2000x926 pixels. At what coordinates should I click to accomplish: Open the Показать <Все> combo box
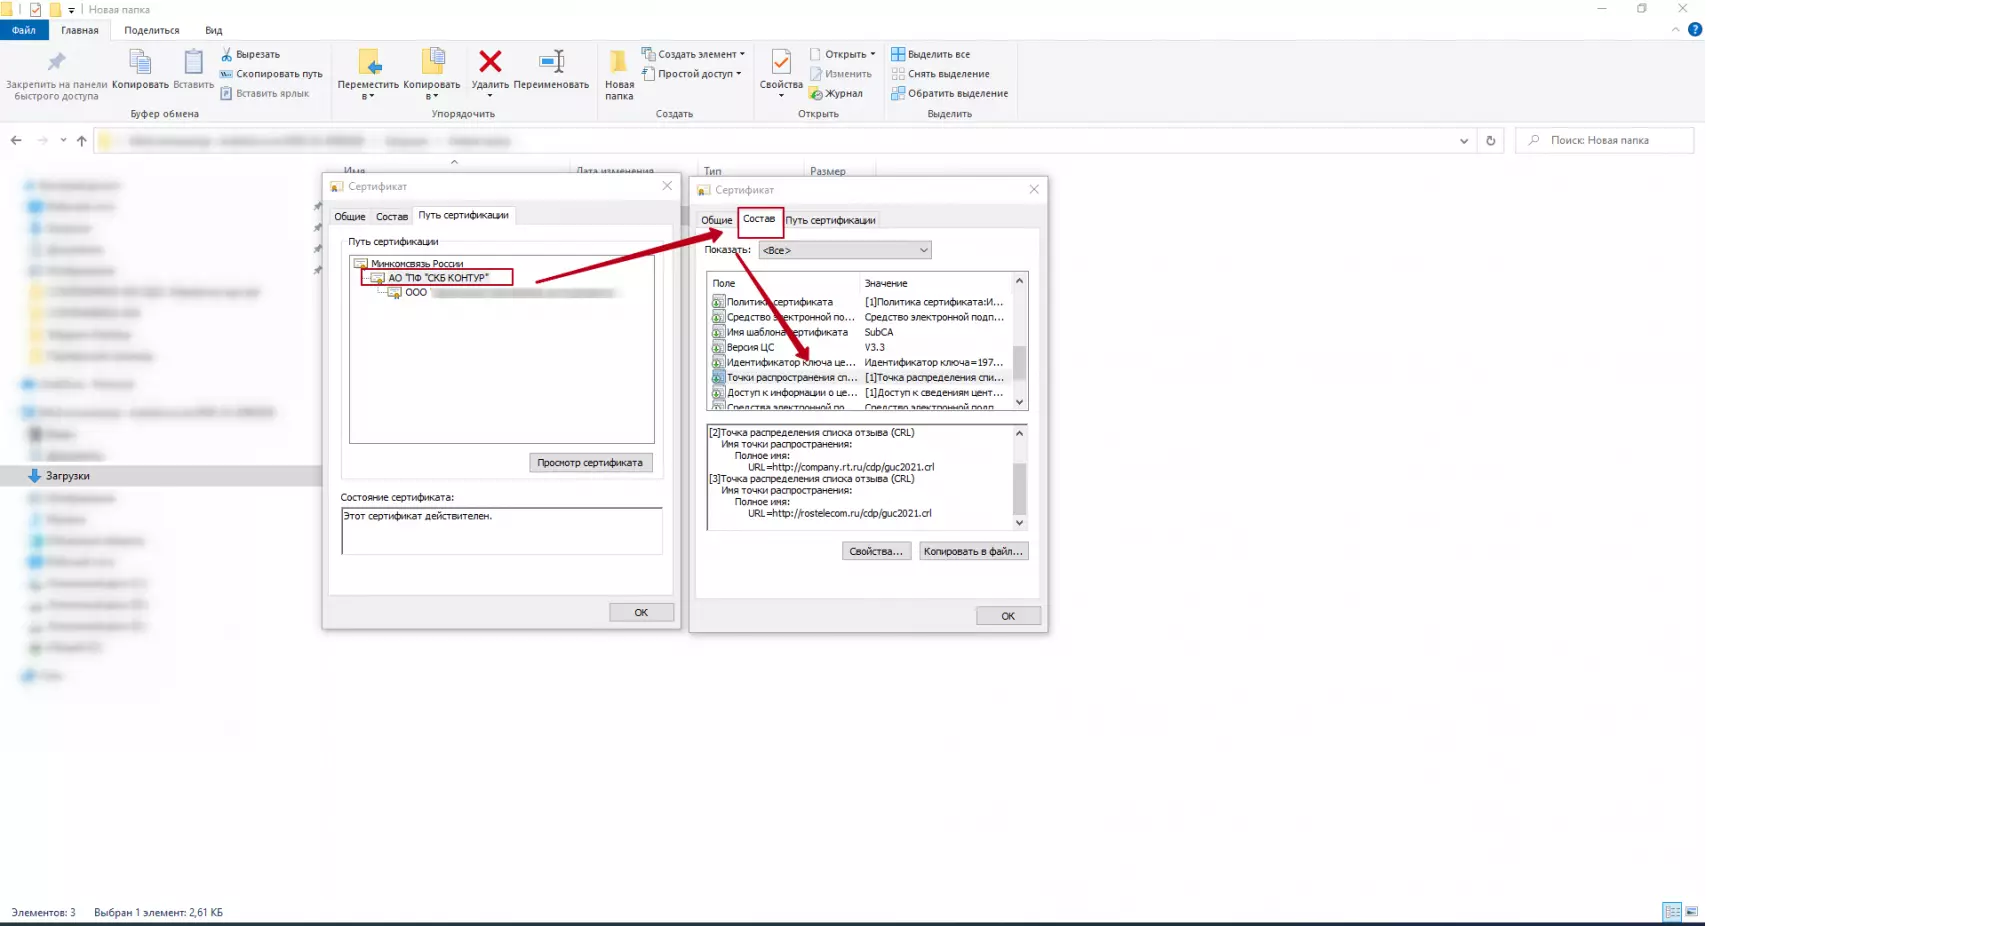click(x=845, y=250)
